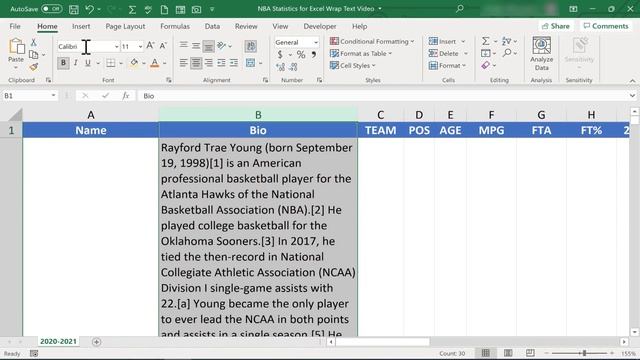This screenshot has width=640, height=360.
Task: Click the Analyze Data button
Action: coord(542,53)
